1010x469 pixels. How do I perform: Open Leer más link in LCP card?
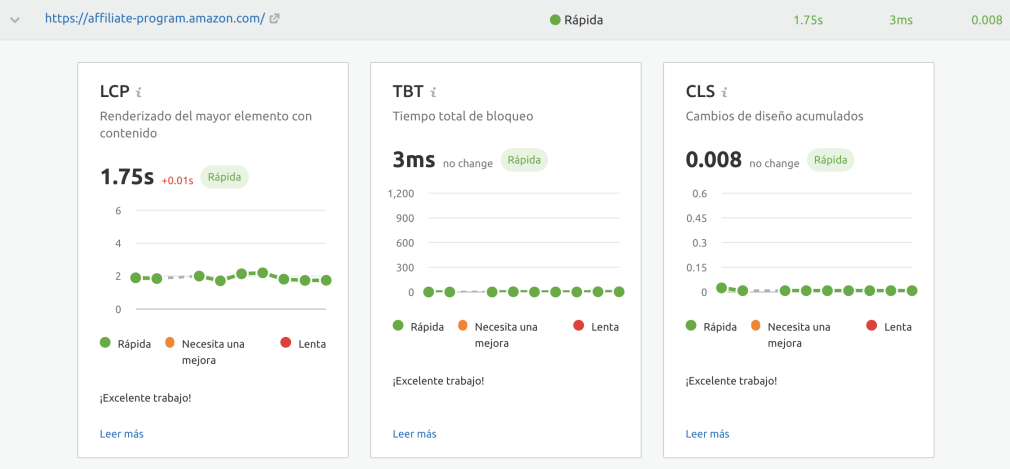point(122,434)
